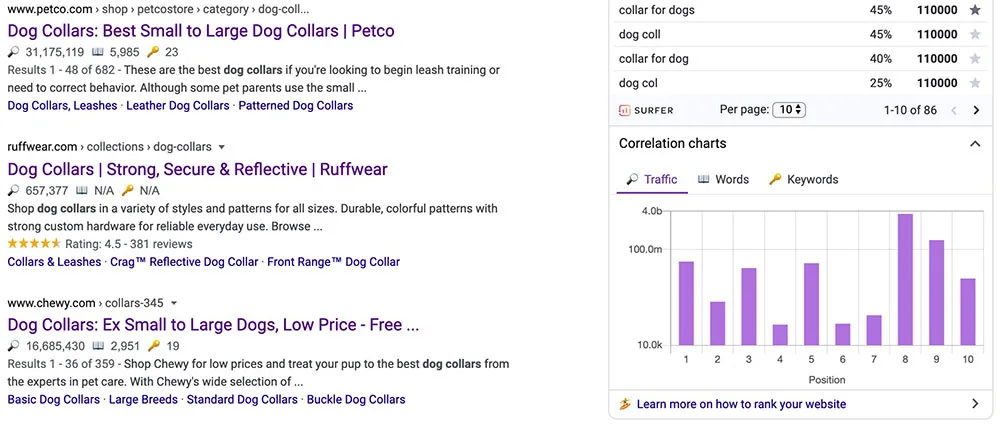Viewport: 1000px width, 425px height.
Task: Go to previous page of keywords
Action: (954, 110)
